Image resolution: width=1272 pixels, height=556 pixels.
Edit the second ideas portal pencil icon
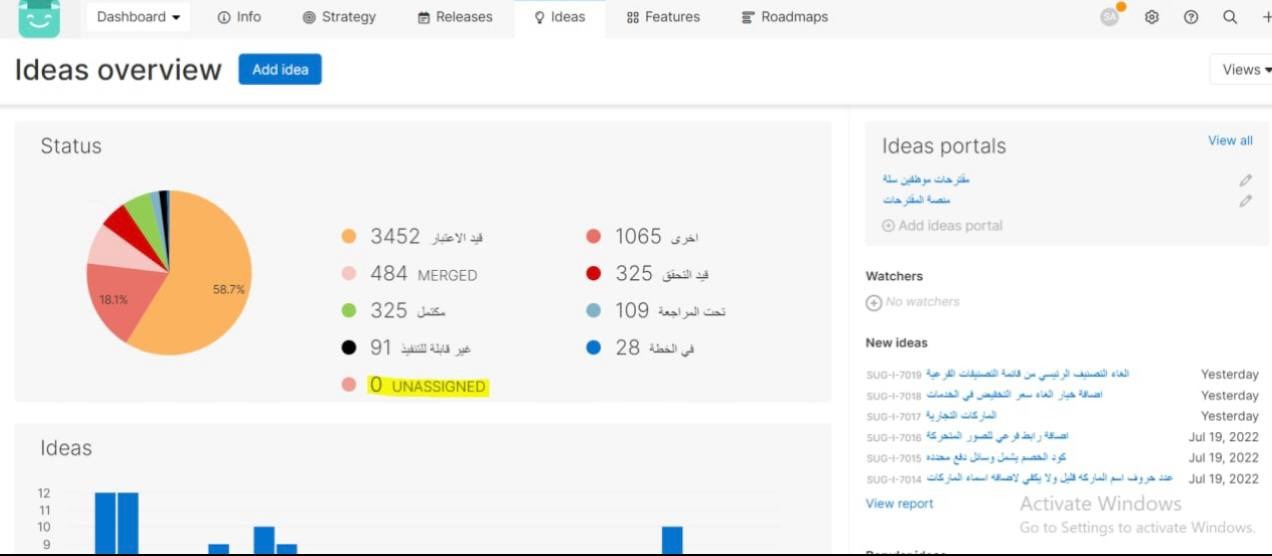1245,201
